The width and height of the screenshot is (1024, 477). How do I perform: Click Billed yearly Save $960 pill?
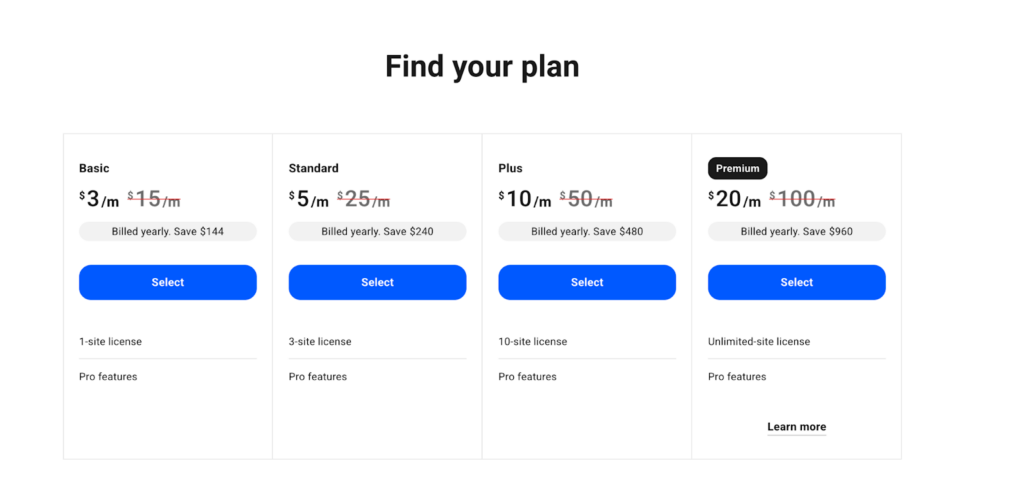click(797, 231)
